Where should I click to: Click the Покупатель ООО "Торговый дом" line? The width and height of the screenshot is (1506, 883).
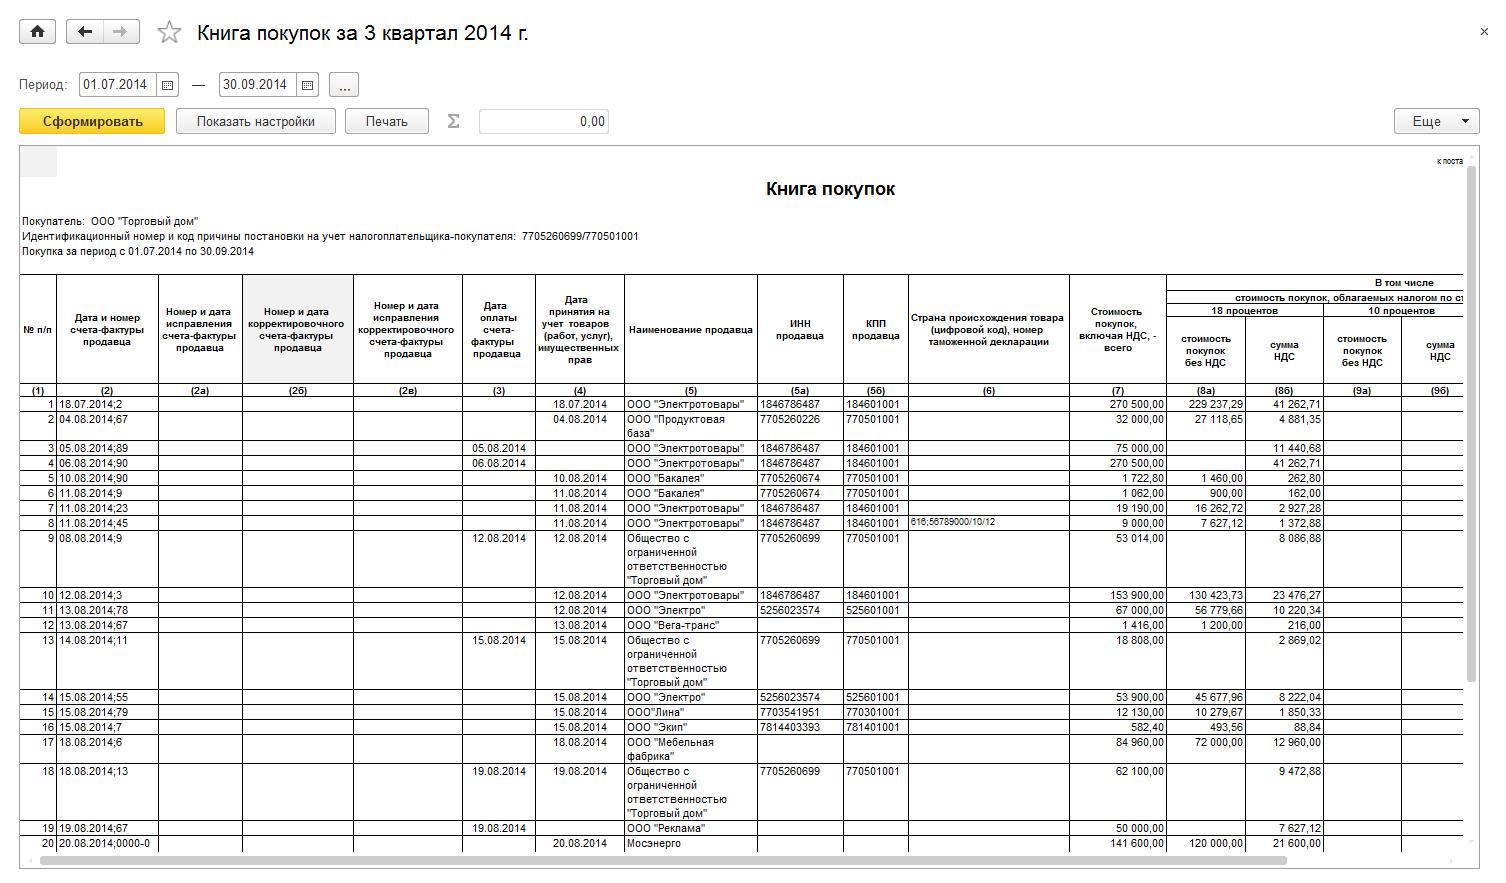(x=110, y=221)
